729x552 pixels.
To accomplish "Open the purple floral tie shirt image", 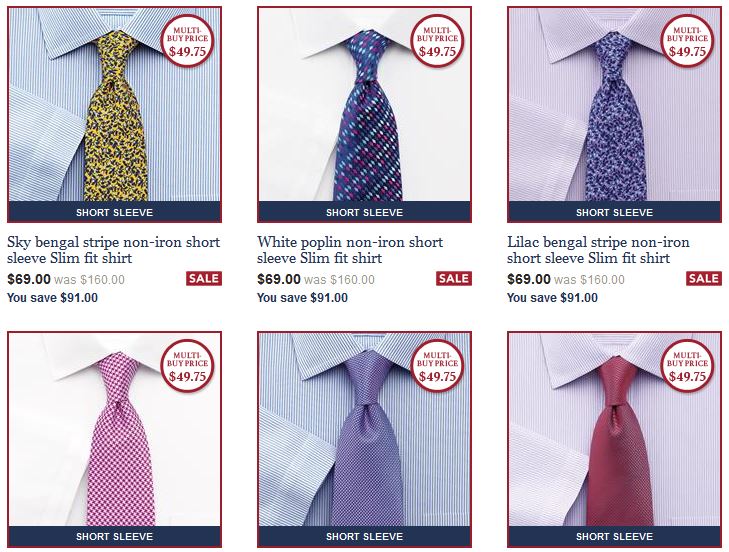I will click(x=614, y=114).
